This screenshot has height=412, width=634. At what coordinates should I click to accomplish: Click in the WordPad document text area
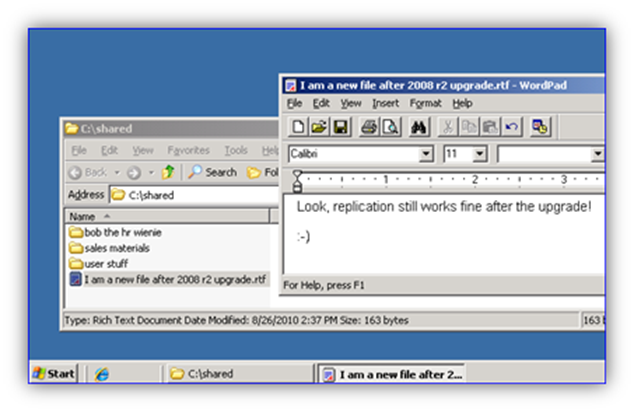point(445,234)
